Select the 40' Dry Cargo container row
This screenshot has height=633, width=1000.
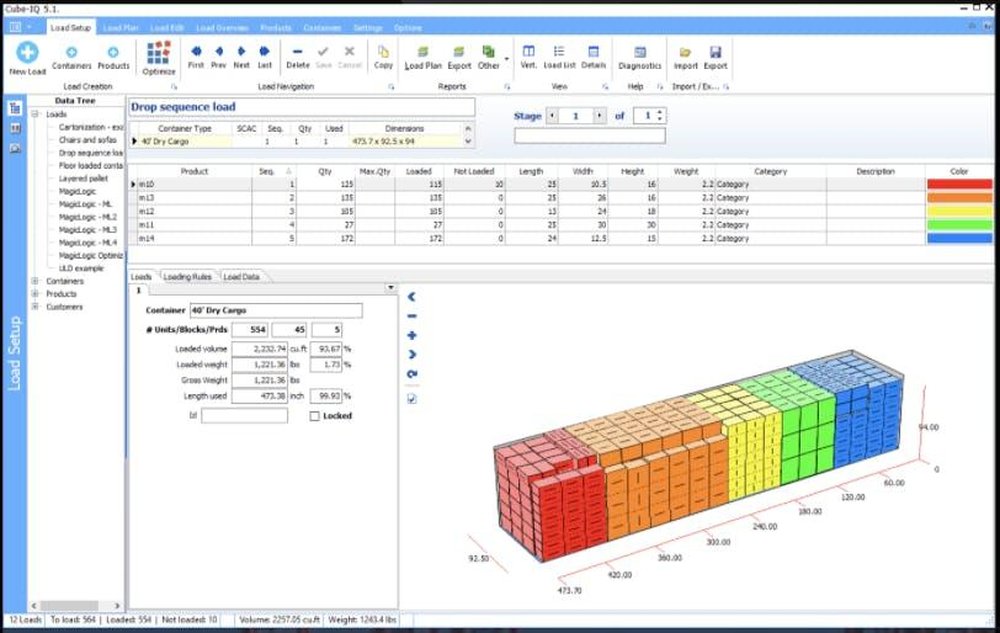pyautogui.click(x=297, y=142)
